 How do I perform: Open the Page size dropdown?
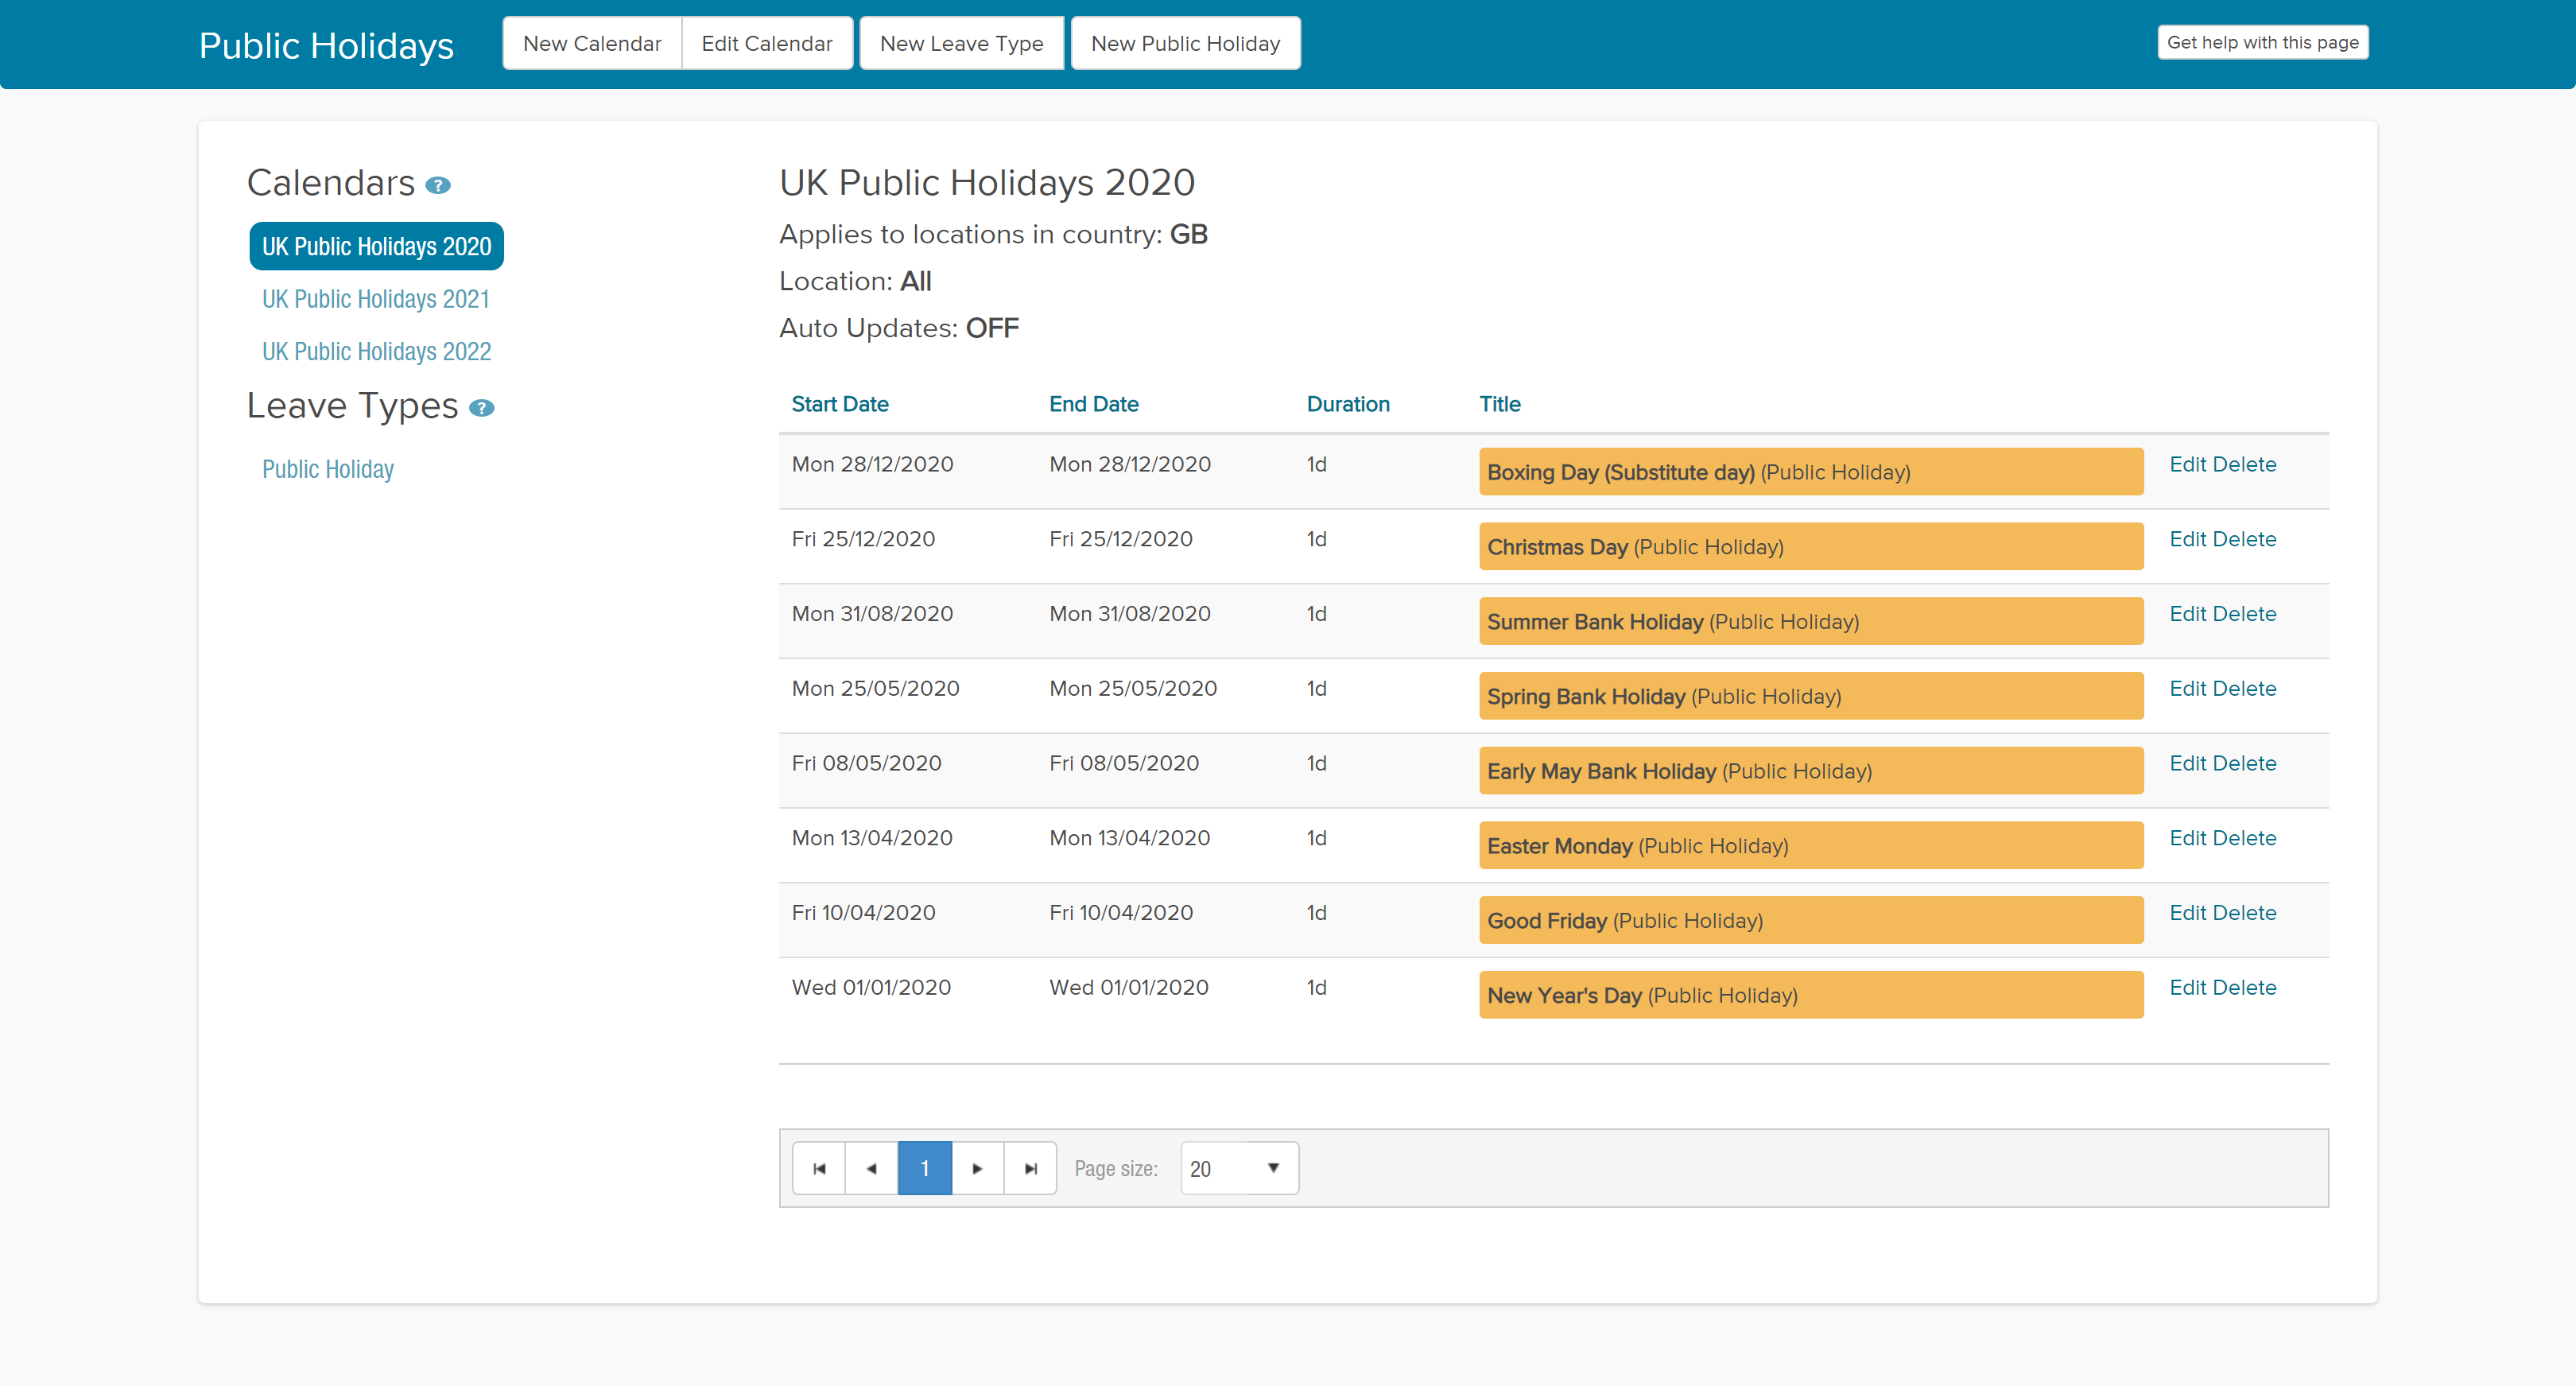pos(1239,1168)
